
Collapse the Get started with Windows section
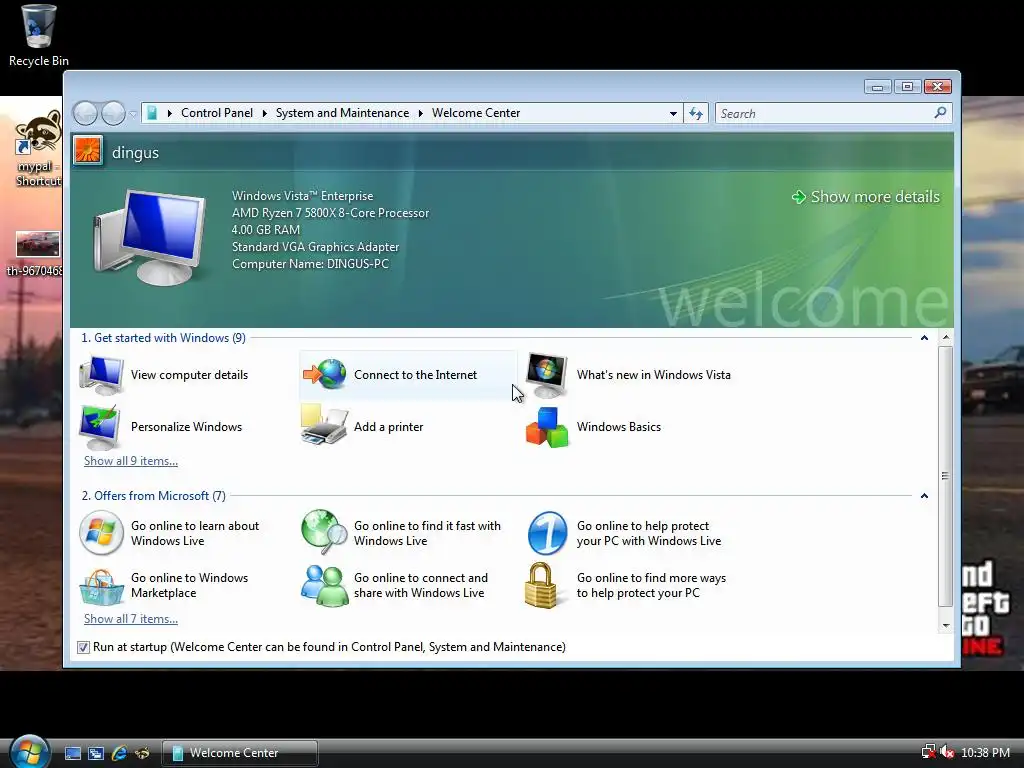(924, 338)
